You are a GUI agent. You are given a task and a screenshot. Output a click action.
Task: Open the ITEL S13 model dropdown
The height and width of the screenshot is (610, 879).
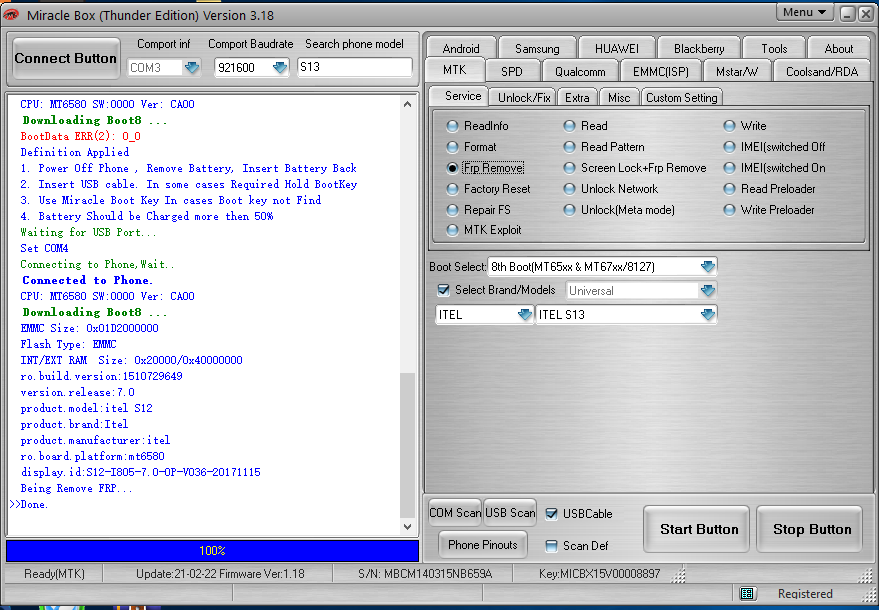click(708, 315)
